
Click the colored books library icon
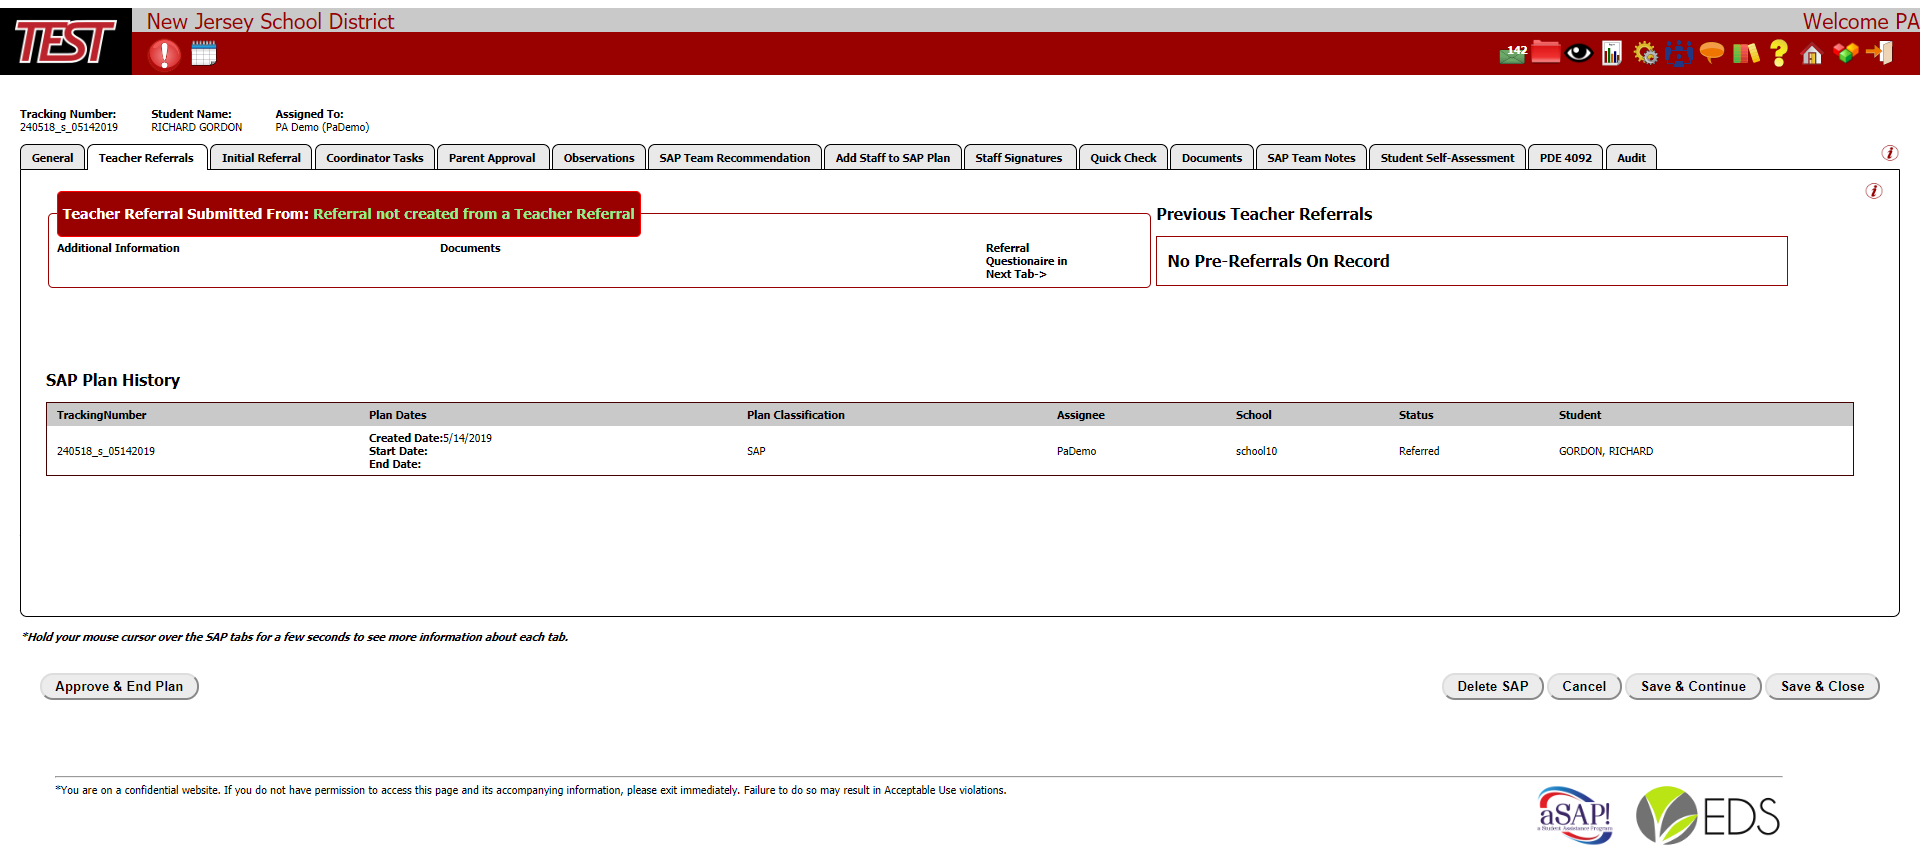click(1746, 53)
